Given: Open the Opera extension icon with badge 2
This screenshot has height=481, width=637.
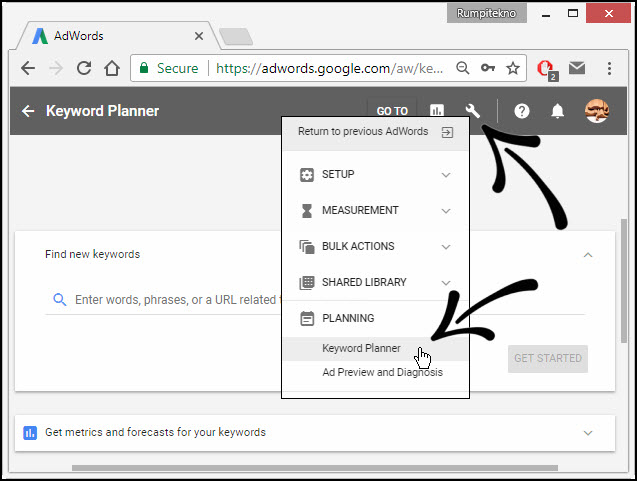Looking at the screenshot, I should 546,69.
